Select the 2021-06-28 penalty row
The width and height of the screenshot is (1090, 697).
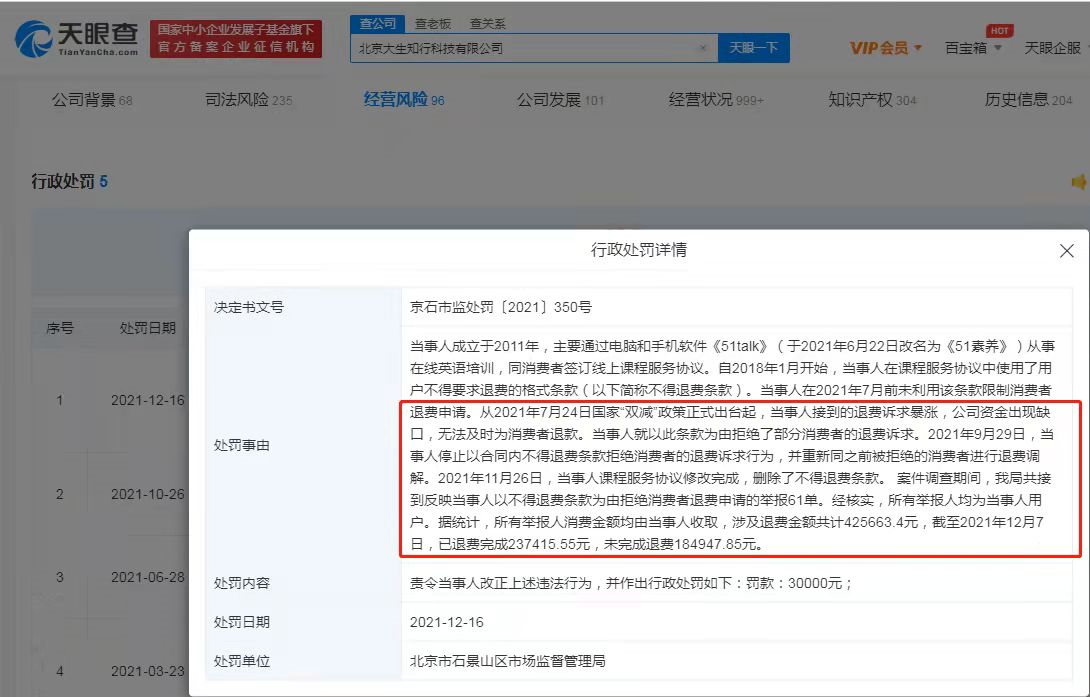(111, 577)
